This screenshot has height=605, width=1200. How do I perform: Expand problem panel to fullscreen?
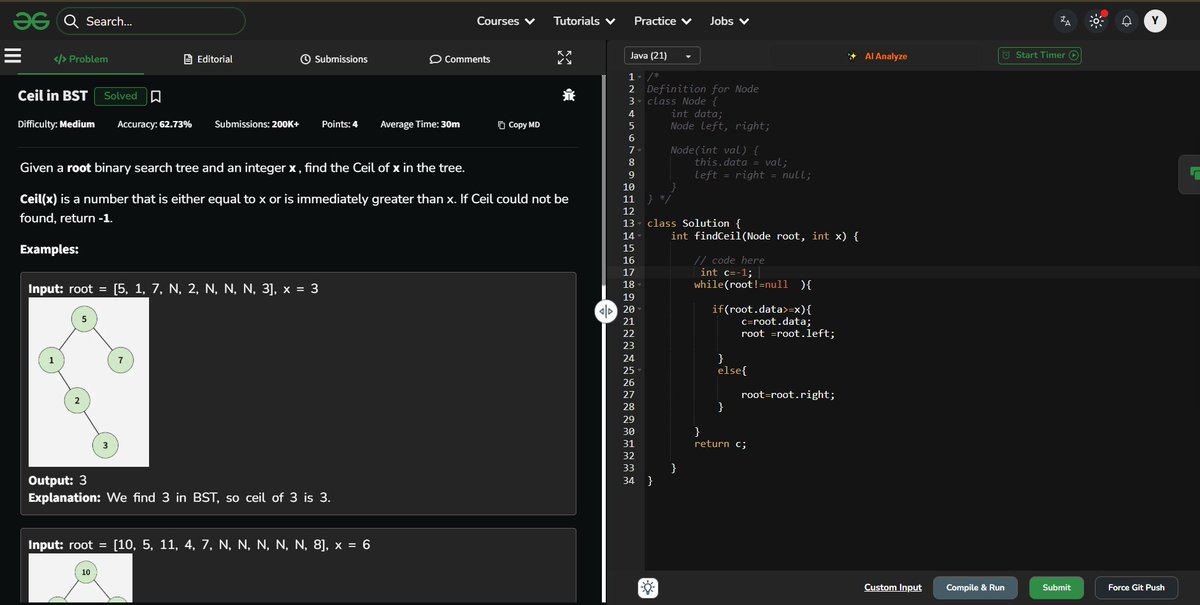pos(565,58)
